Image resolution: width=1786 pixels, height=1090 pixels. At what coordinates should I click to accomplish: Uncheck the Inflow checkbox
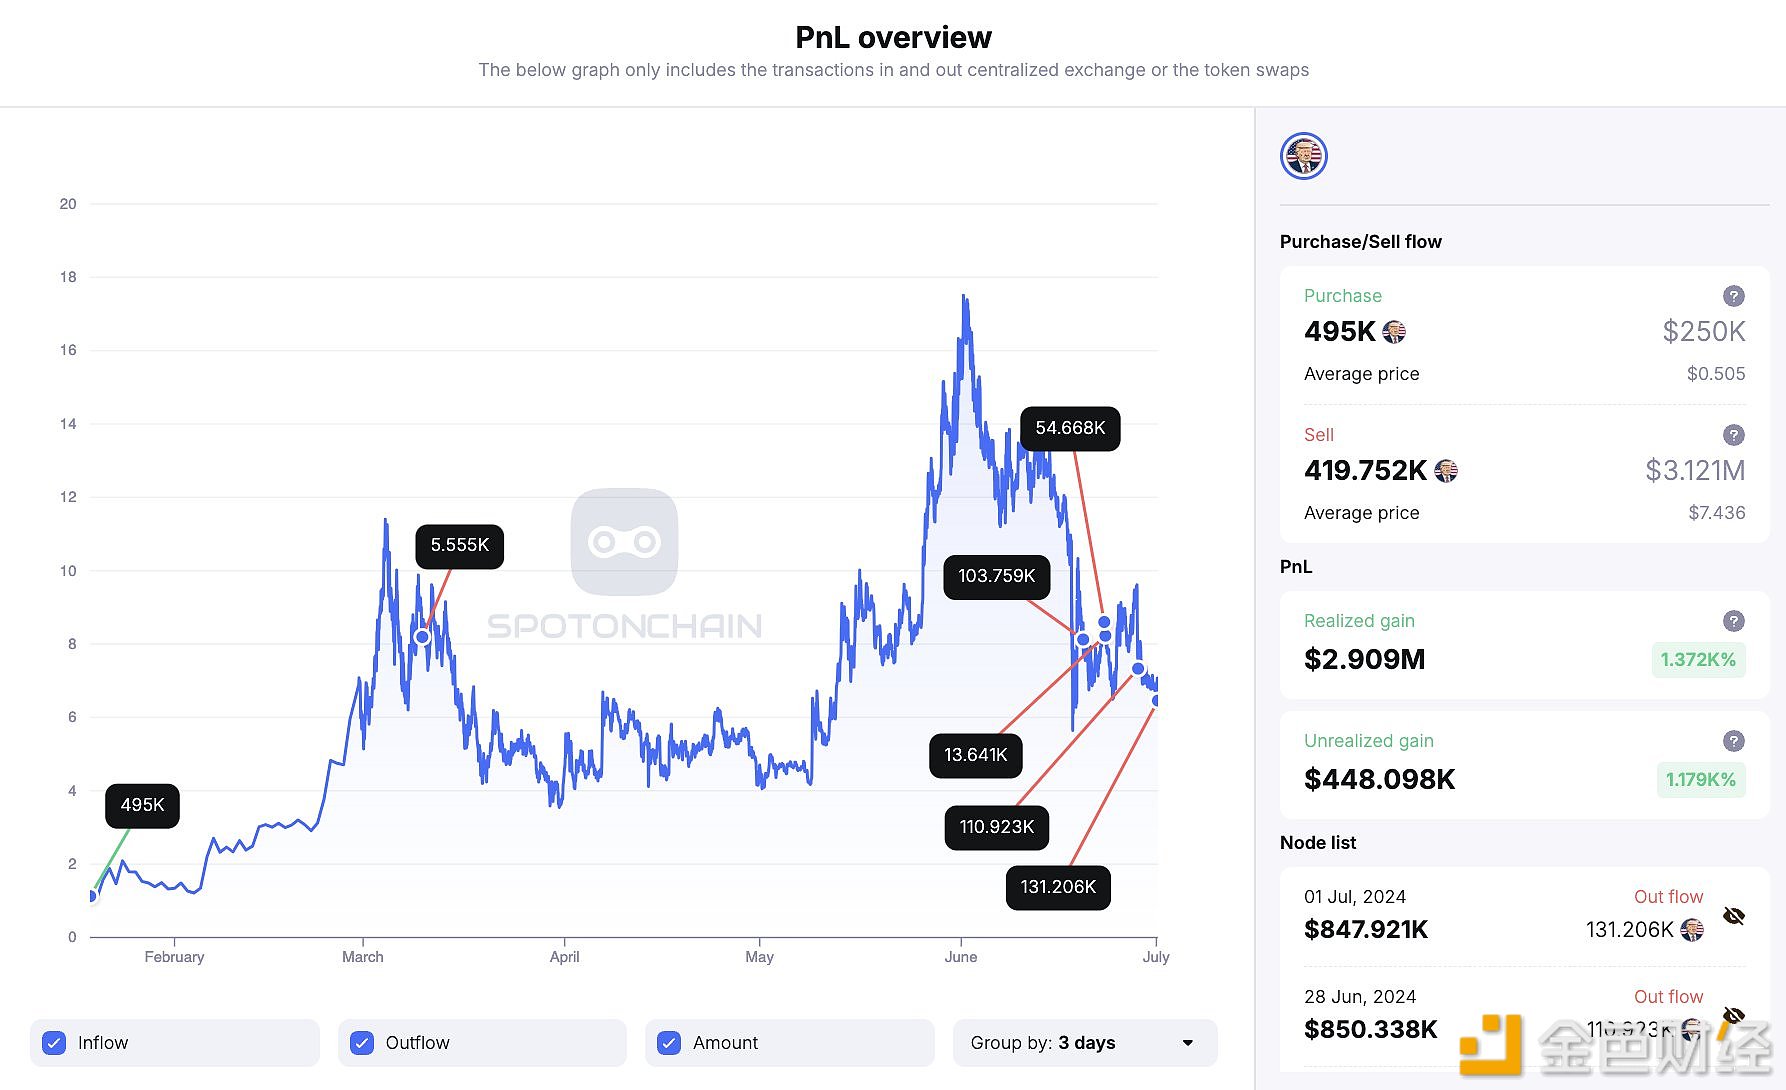[55, 1043]
